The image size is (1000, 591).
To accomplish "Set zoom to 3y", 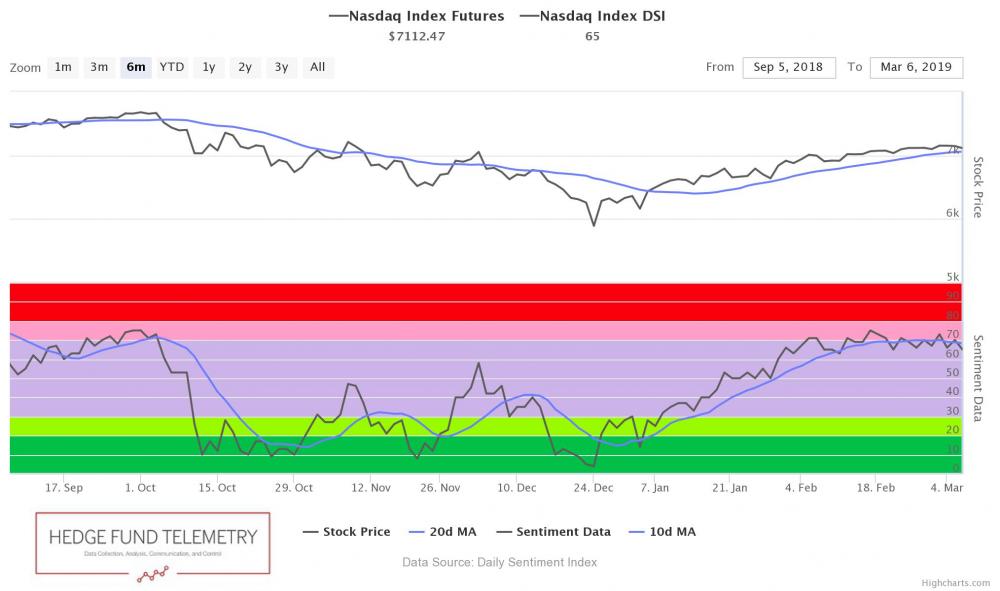I will [281, 67].
